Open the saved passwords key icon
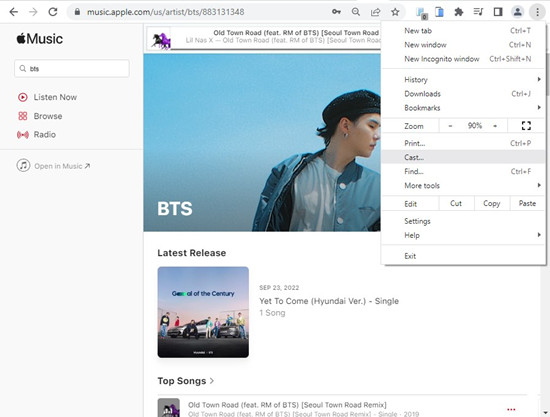The width and height of the screenshot is (550, 417). coord(336,12)
